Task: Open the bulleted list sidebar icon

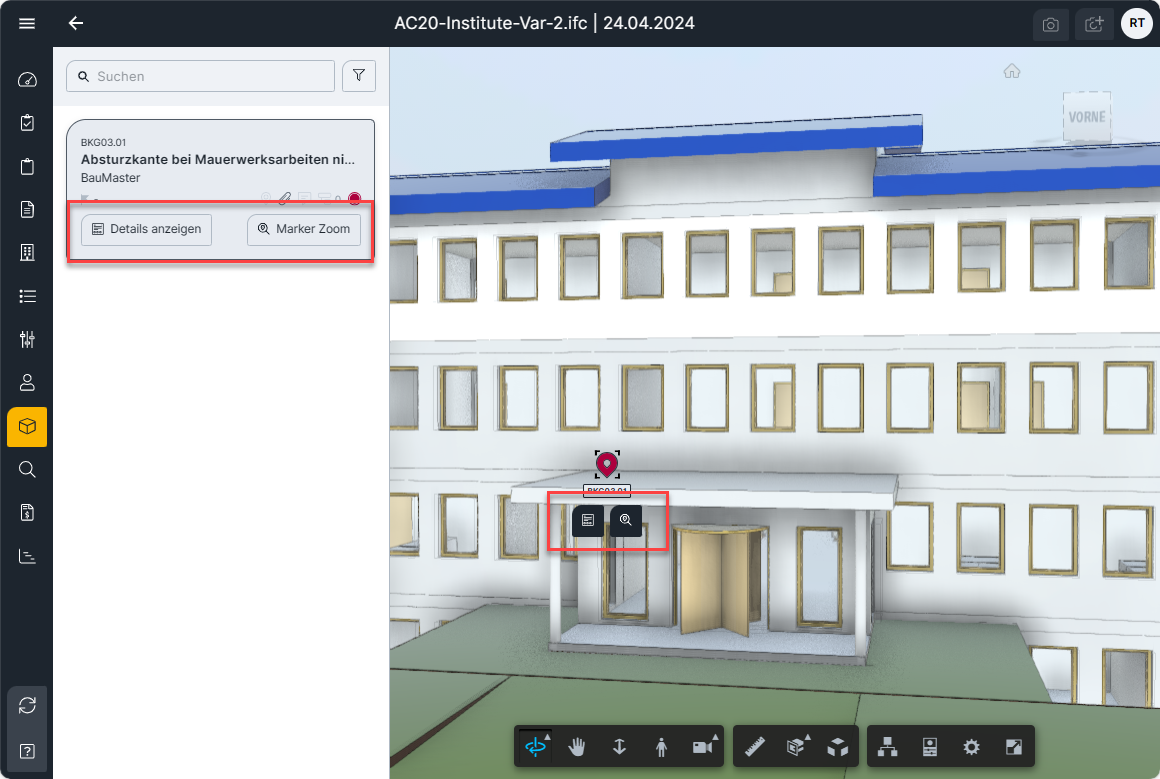Action: click(x=27, y=297)
